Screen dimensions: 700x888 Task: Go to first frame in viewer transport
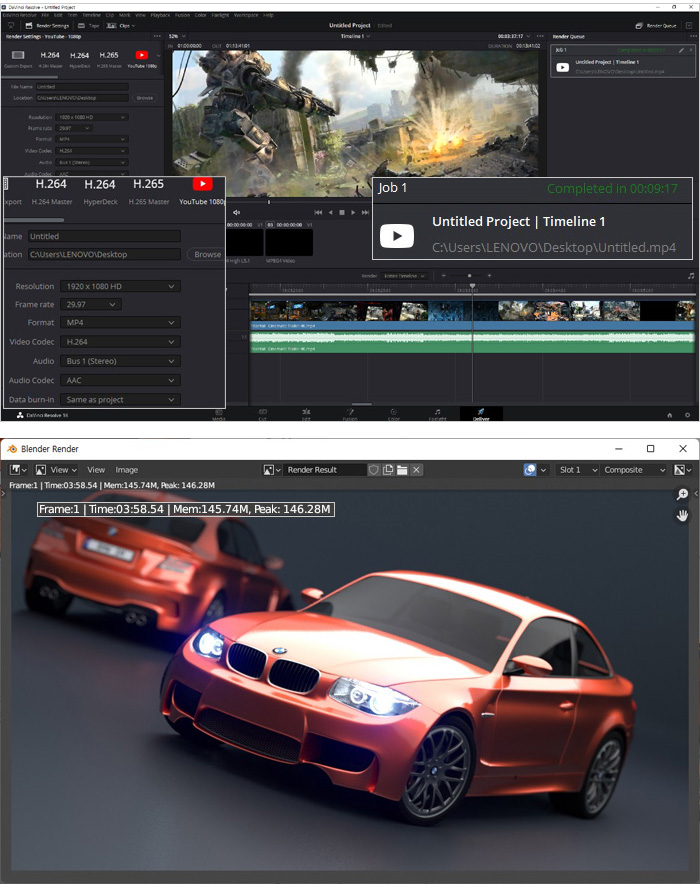318,212
